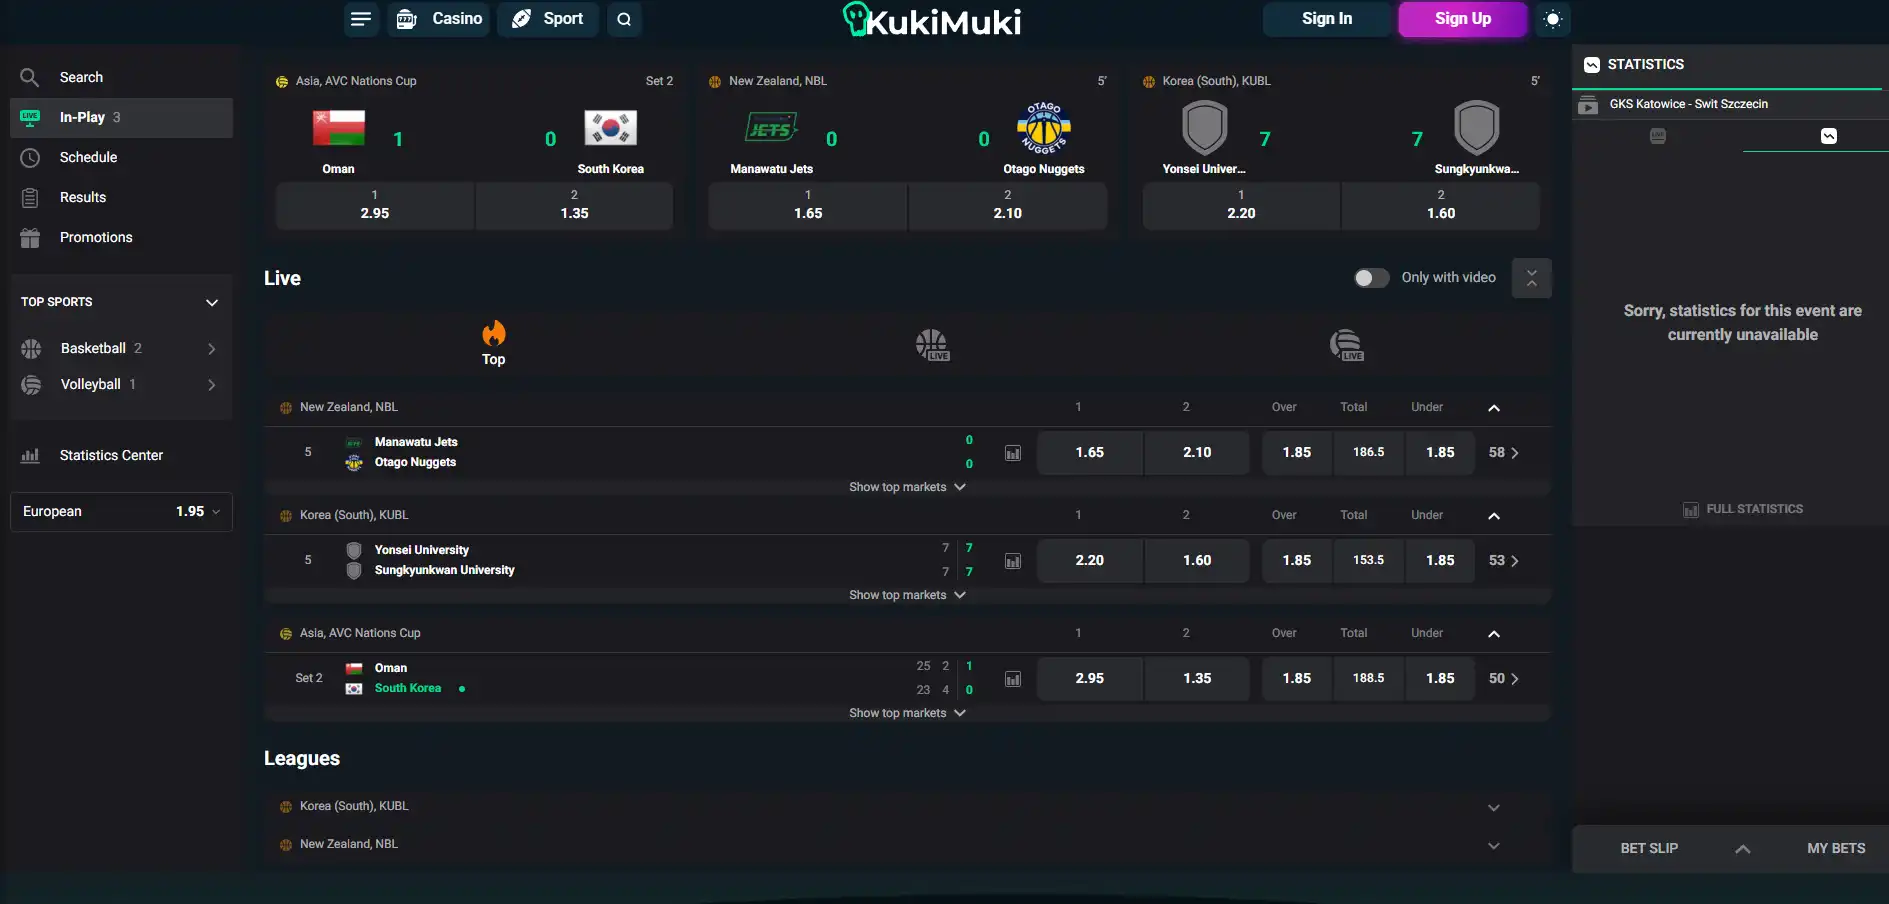Switch to the statistics chart tab icon
This screenshot has height=904, width=1889.
point(1829,136)
